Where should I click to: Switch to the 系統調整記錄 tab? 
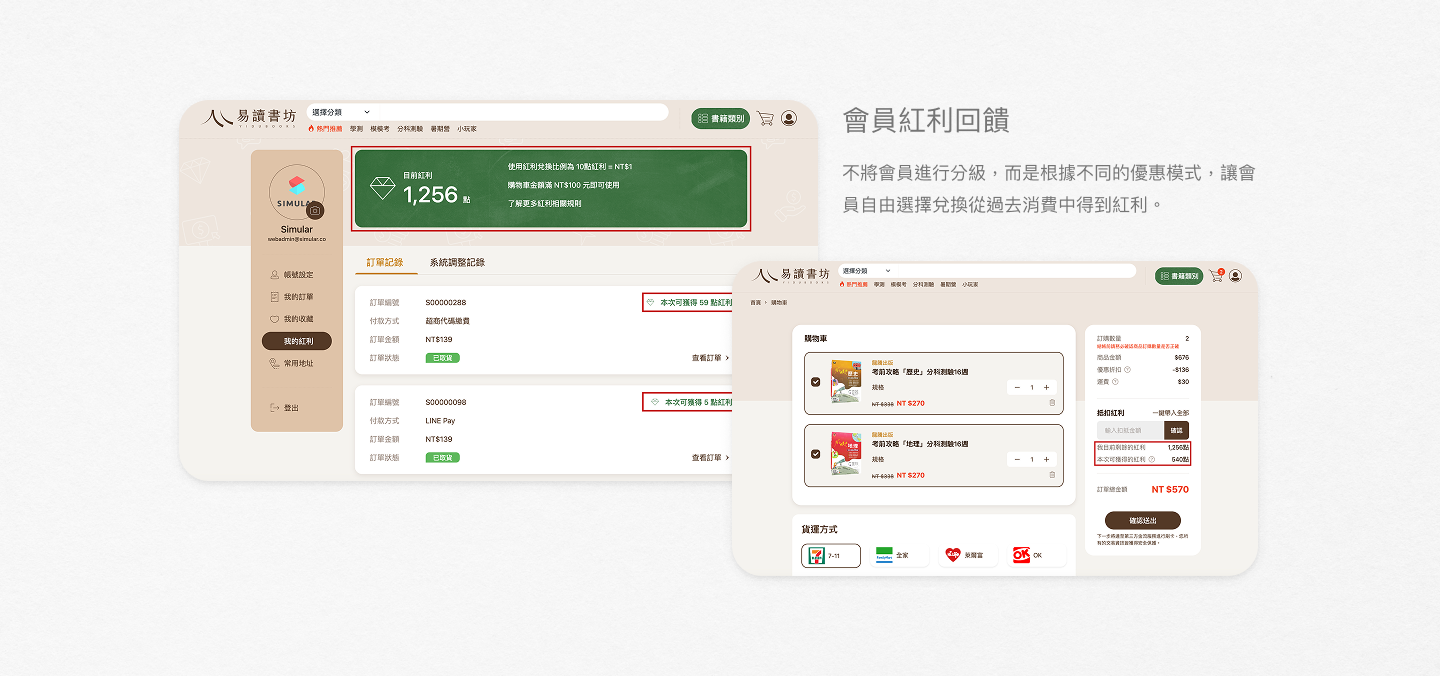pos(457,262)
